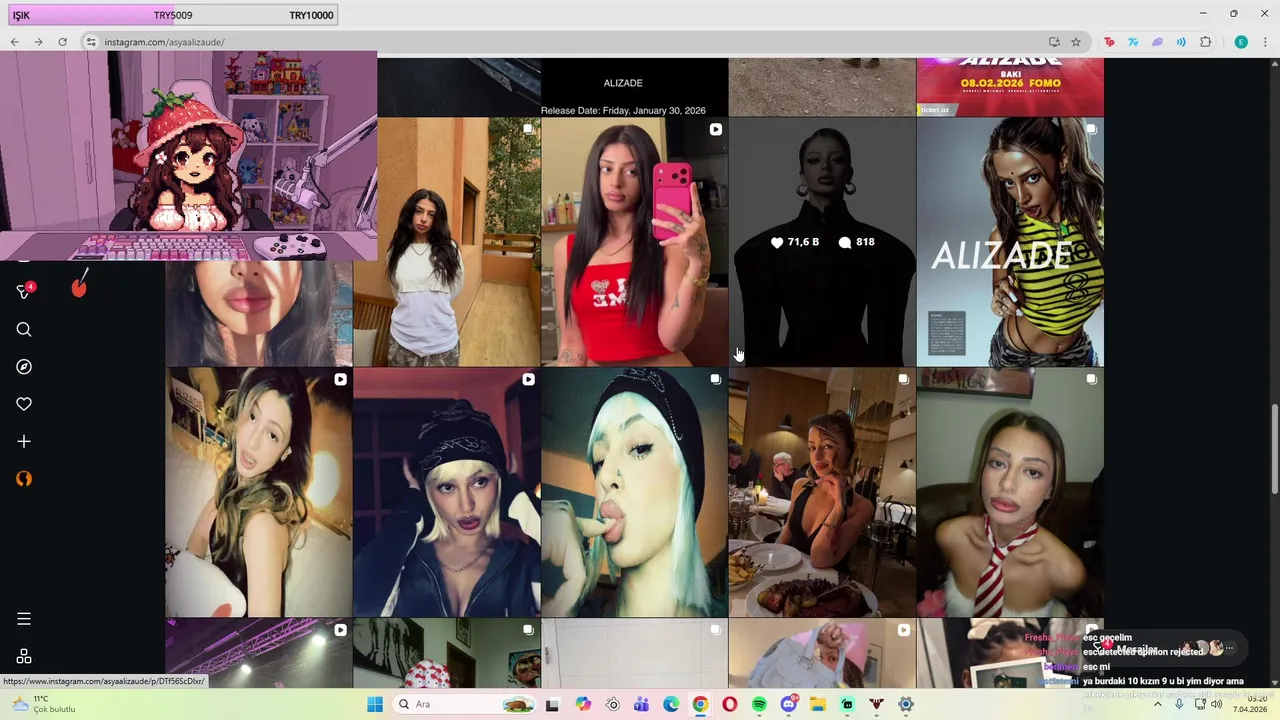The width and height of the screenshot is (1280, 720).
Task: Open the Explore compass icon
Action: [24, 367]
